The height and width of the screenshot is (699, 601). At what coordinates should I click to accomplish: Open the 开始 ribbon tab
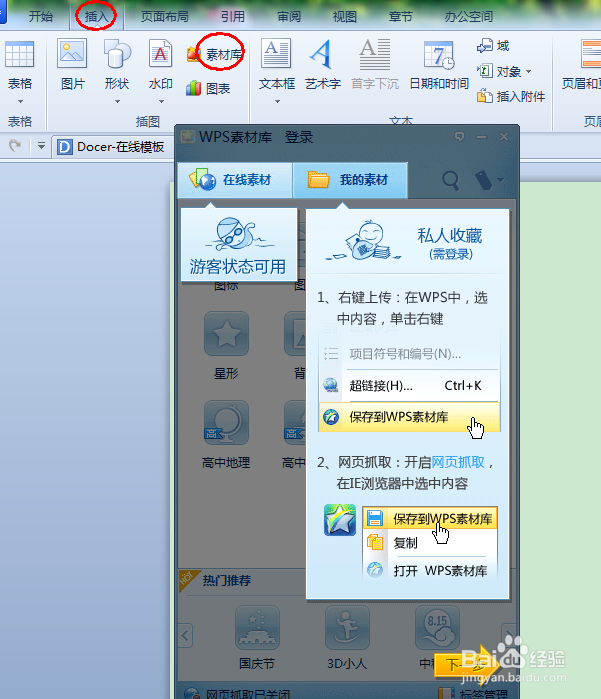coord(41,17)
